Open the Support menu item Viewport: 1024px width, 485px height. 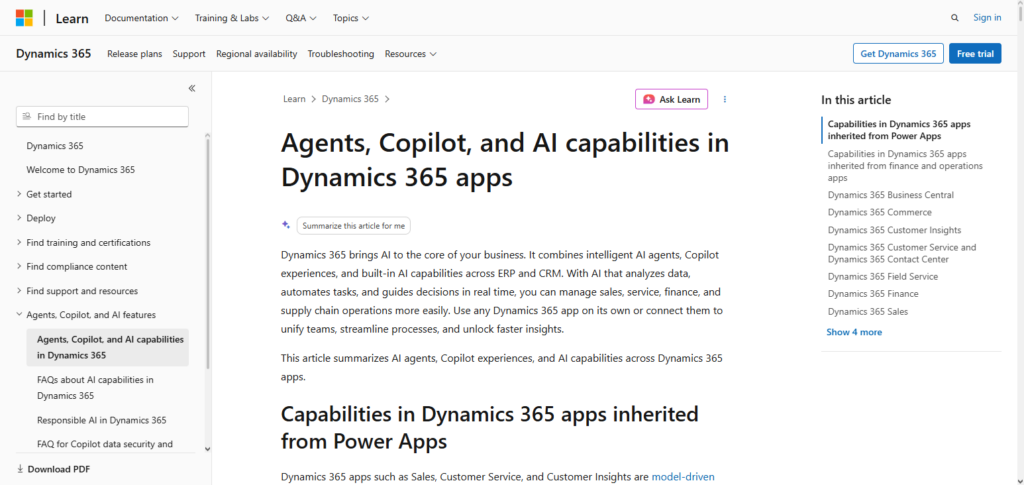click(189, 54)
